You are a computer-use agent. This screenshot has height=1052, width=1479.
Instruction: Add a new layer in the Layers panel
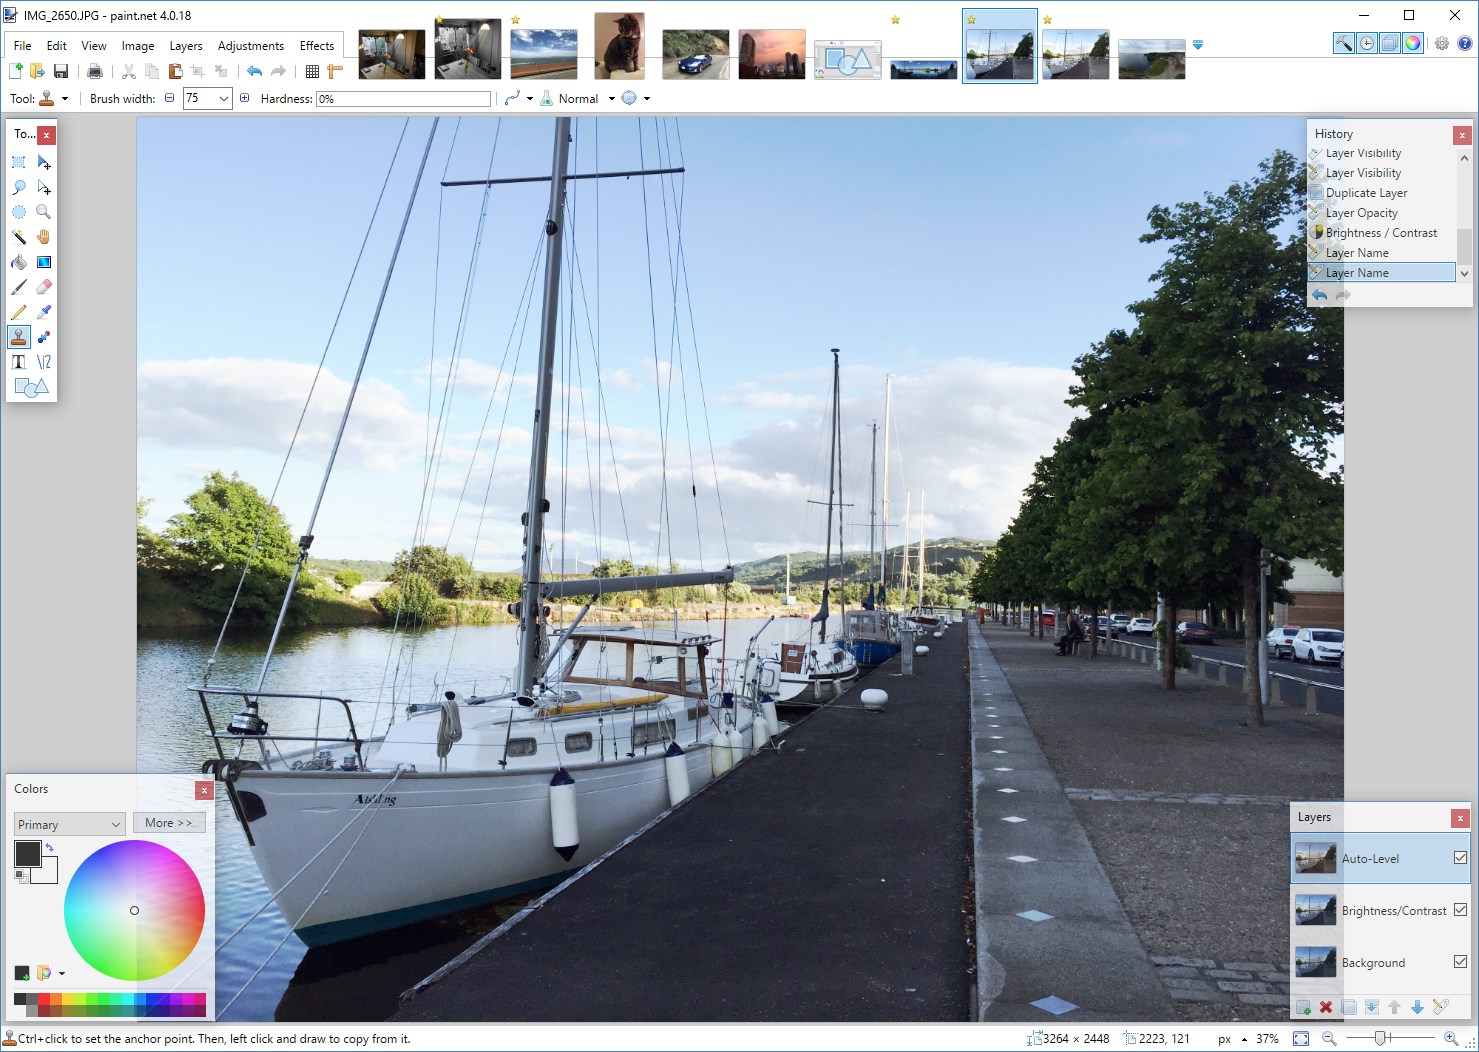[1304, 1008]
